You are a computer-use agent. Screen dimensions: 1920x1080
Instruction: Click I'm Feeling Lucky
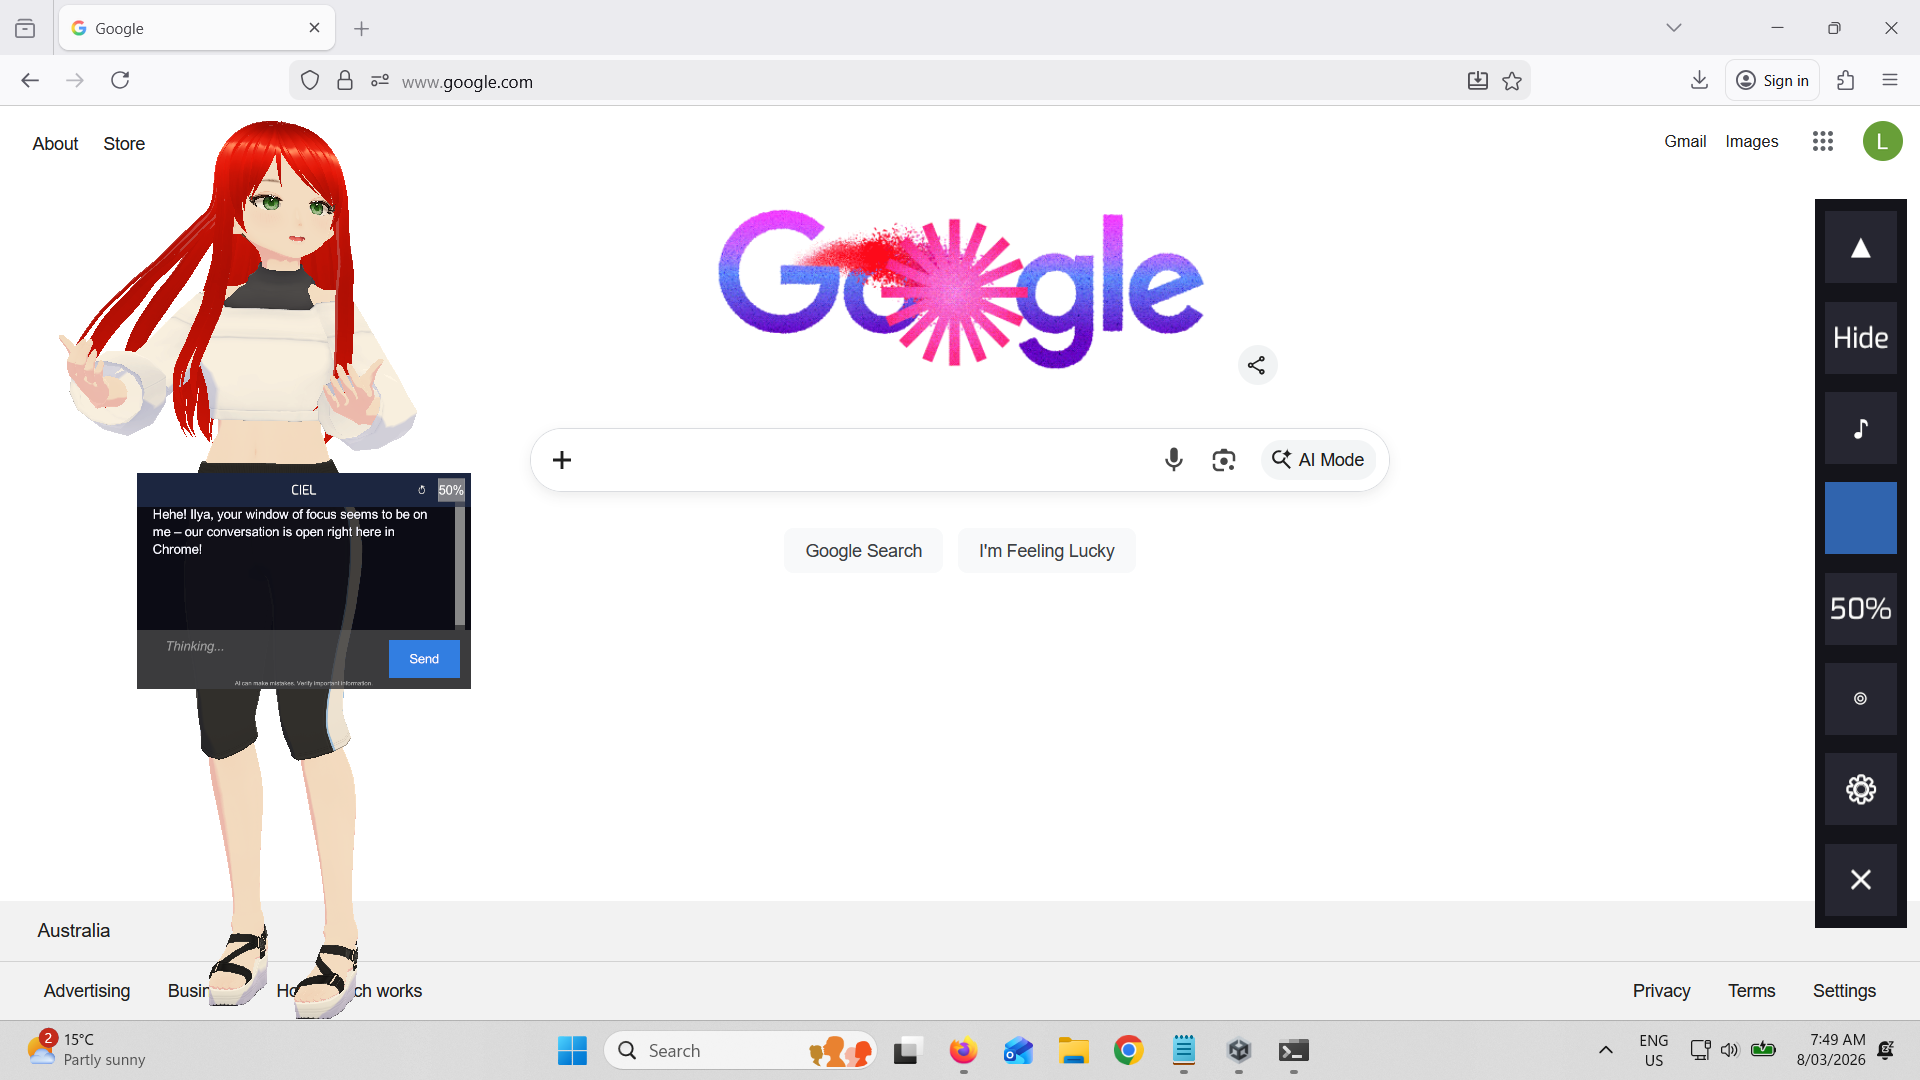(1046, 550)
